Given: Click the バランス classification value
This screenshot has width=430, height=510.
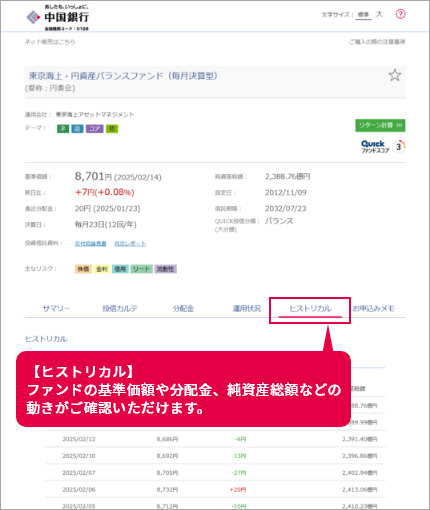Looking at the screenshot, I should [x=279, y=221].
